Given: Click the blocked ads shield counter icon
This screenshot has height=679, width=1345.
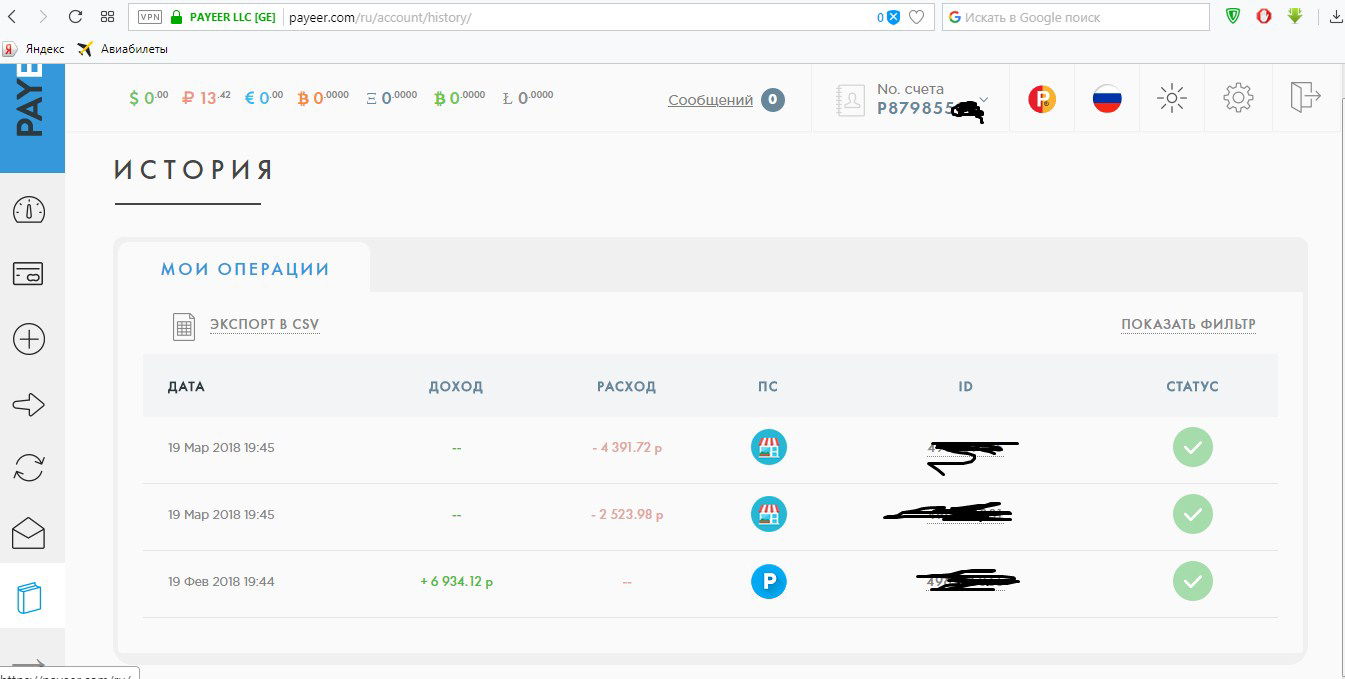Looking at the screenshot, I should tap(889, 17).
